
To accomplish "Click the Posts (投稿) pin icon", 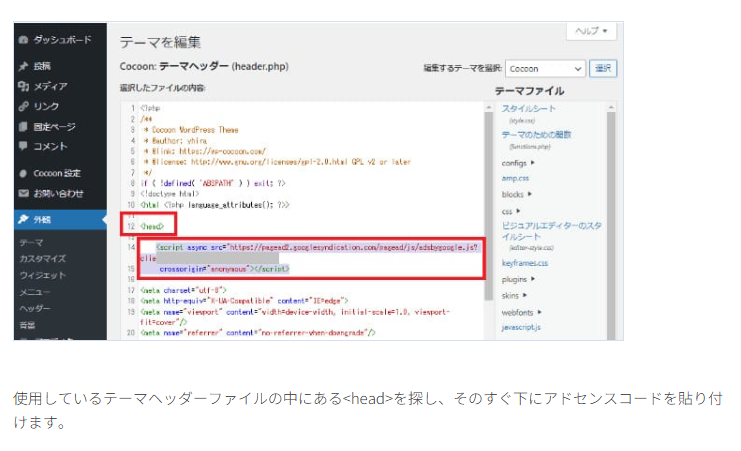I will click(x=23, y=67).
